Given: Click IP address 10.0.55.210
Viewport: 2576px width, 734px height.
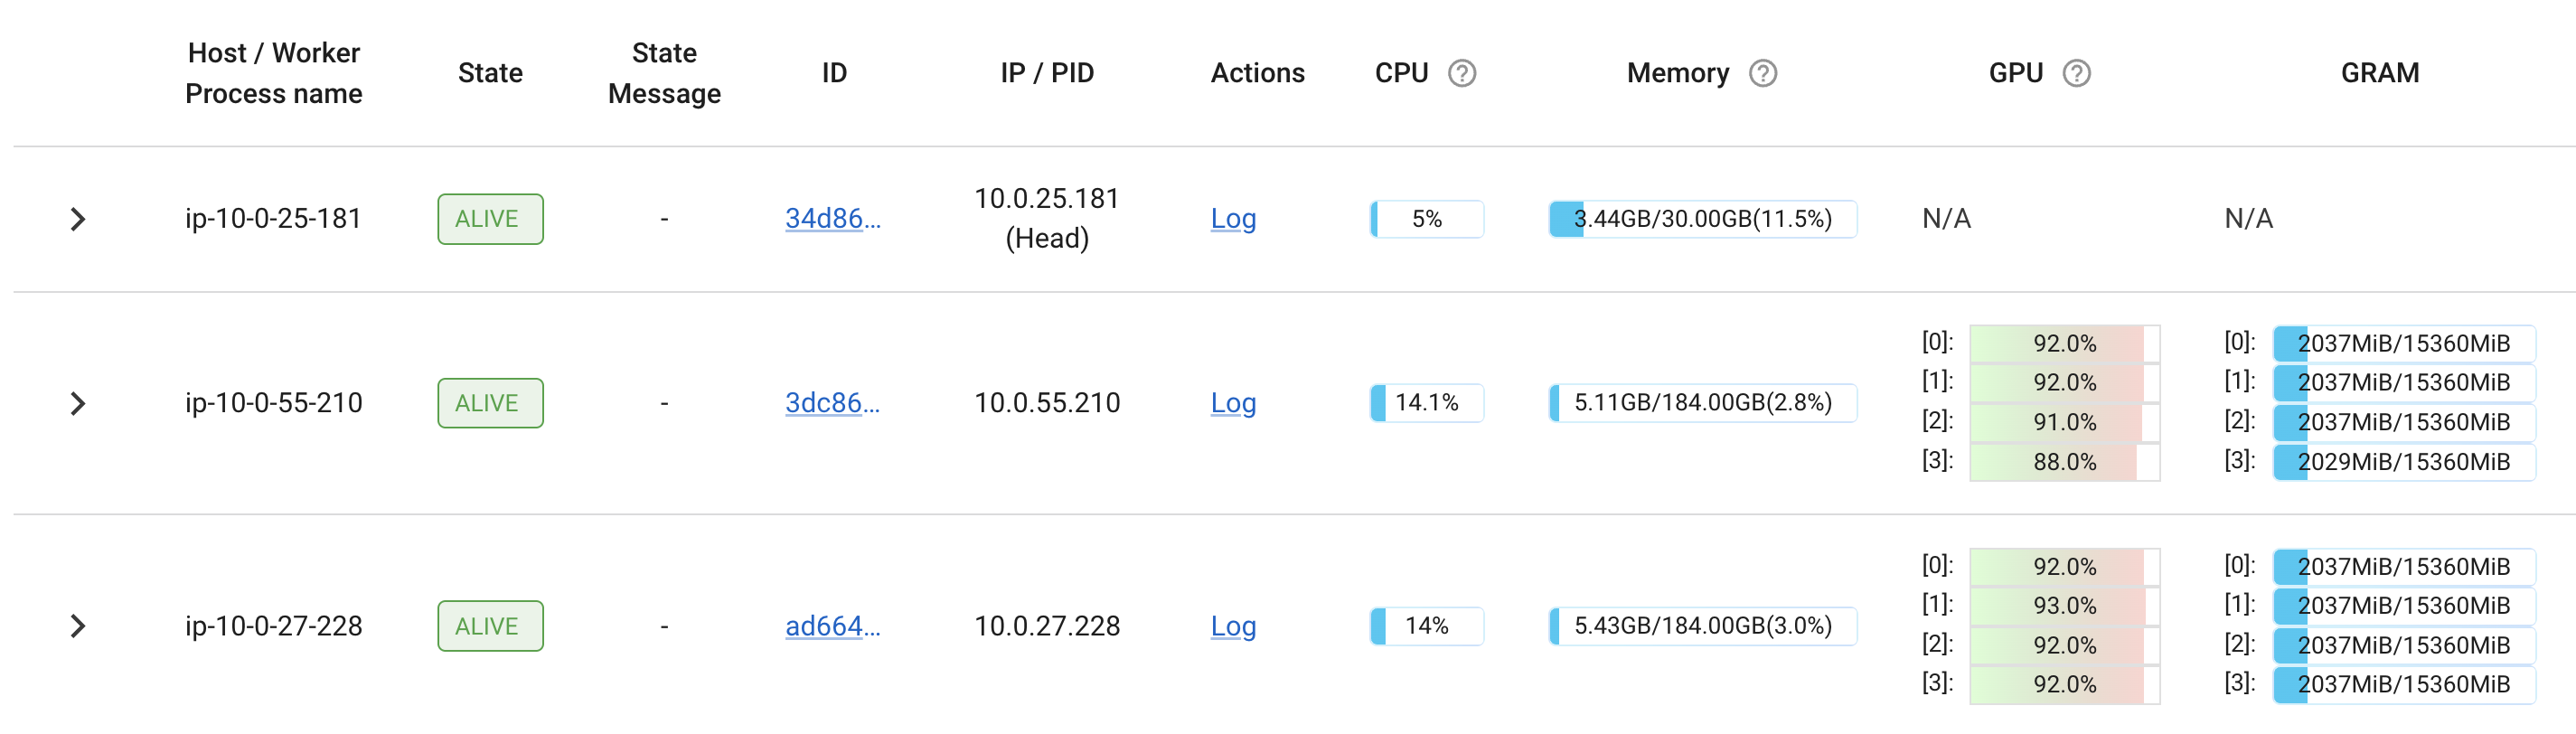Looking at the screenshot, I should coord(1047,403).
